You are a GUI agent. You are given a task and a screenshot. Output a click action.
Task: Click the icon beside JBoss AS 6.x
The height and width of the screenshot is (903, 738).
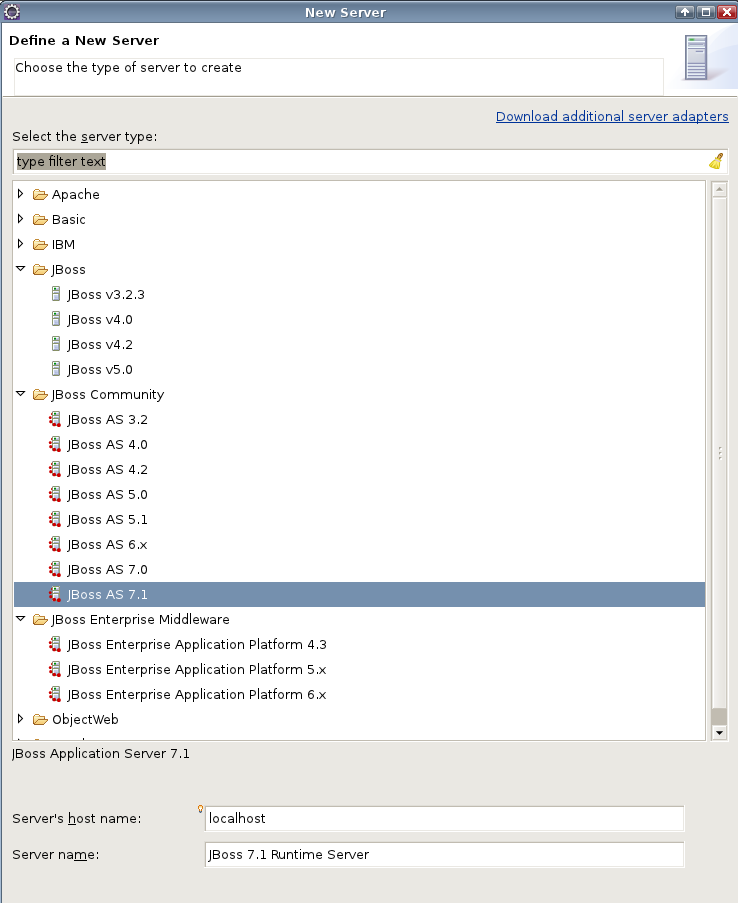55,544
